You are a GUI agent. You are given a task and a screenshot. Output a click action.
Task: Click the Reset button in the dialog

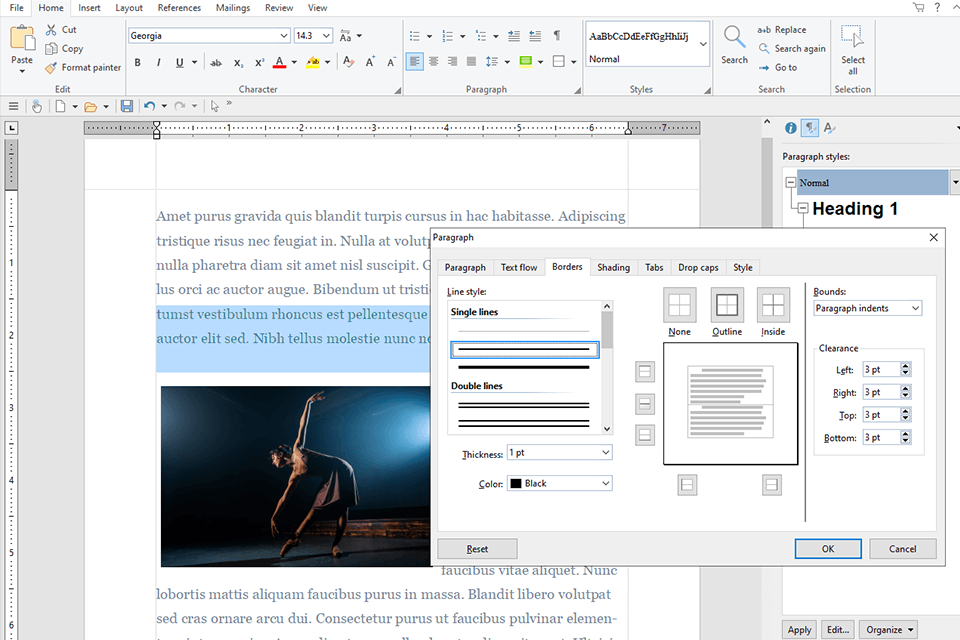point(476,548)
